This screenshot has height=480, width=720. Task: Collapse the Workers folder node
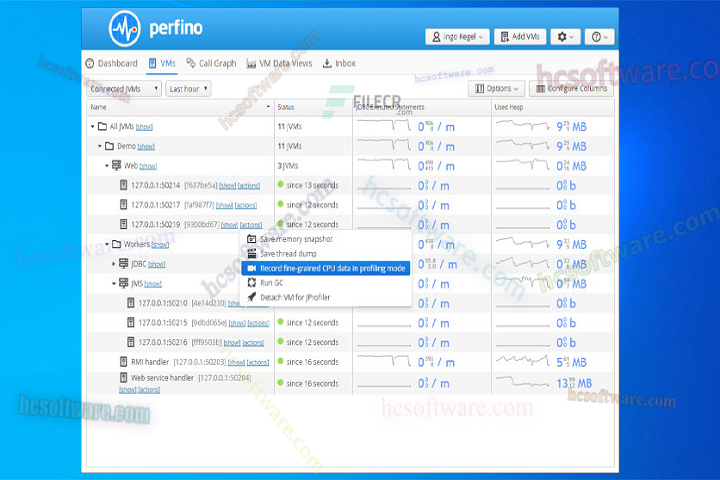(x=107, y=244)
